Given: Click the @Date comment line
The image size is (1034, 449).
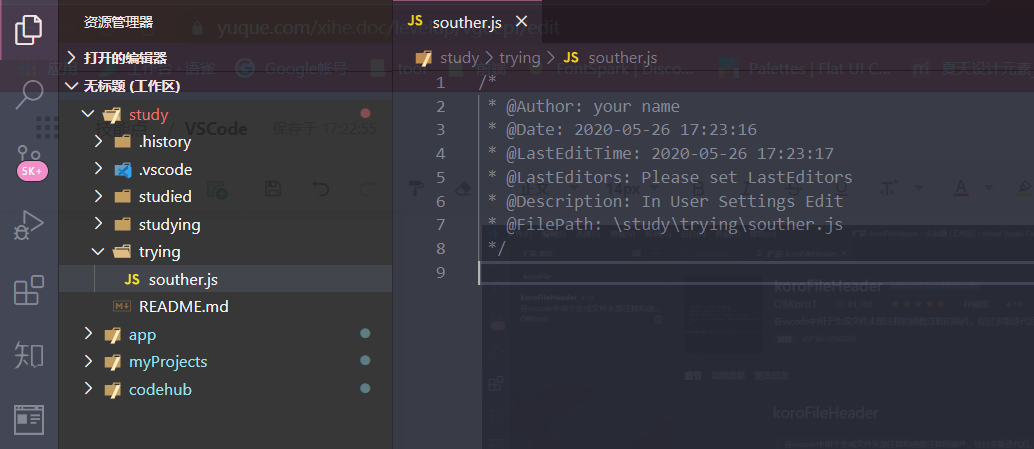Looking at the screenshot, I should coord(622,130).
